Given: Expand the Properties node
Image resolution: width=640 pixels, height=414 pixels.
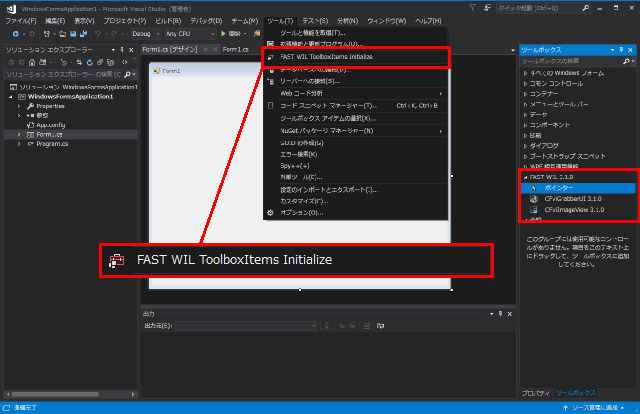Looking at the screenshot, I should (x=19, y=106).
